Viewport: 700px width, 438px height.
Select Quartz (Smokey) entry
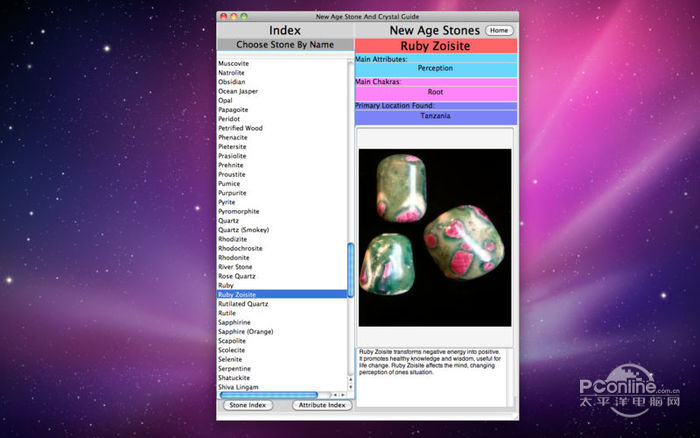244,230
